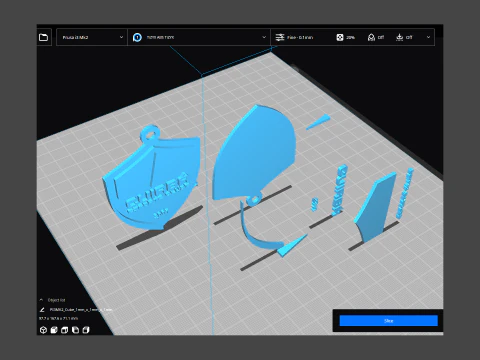Screen dimensions: 480x360
Task: Click the print settings sliders icon
Action: [280, 37]
